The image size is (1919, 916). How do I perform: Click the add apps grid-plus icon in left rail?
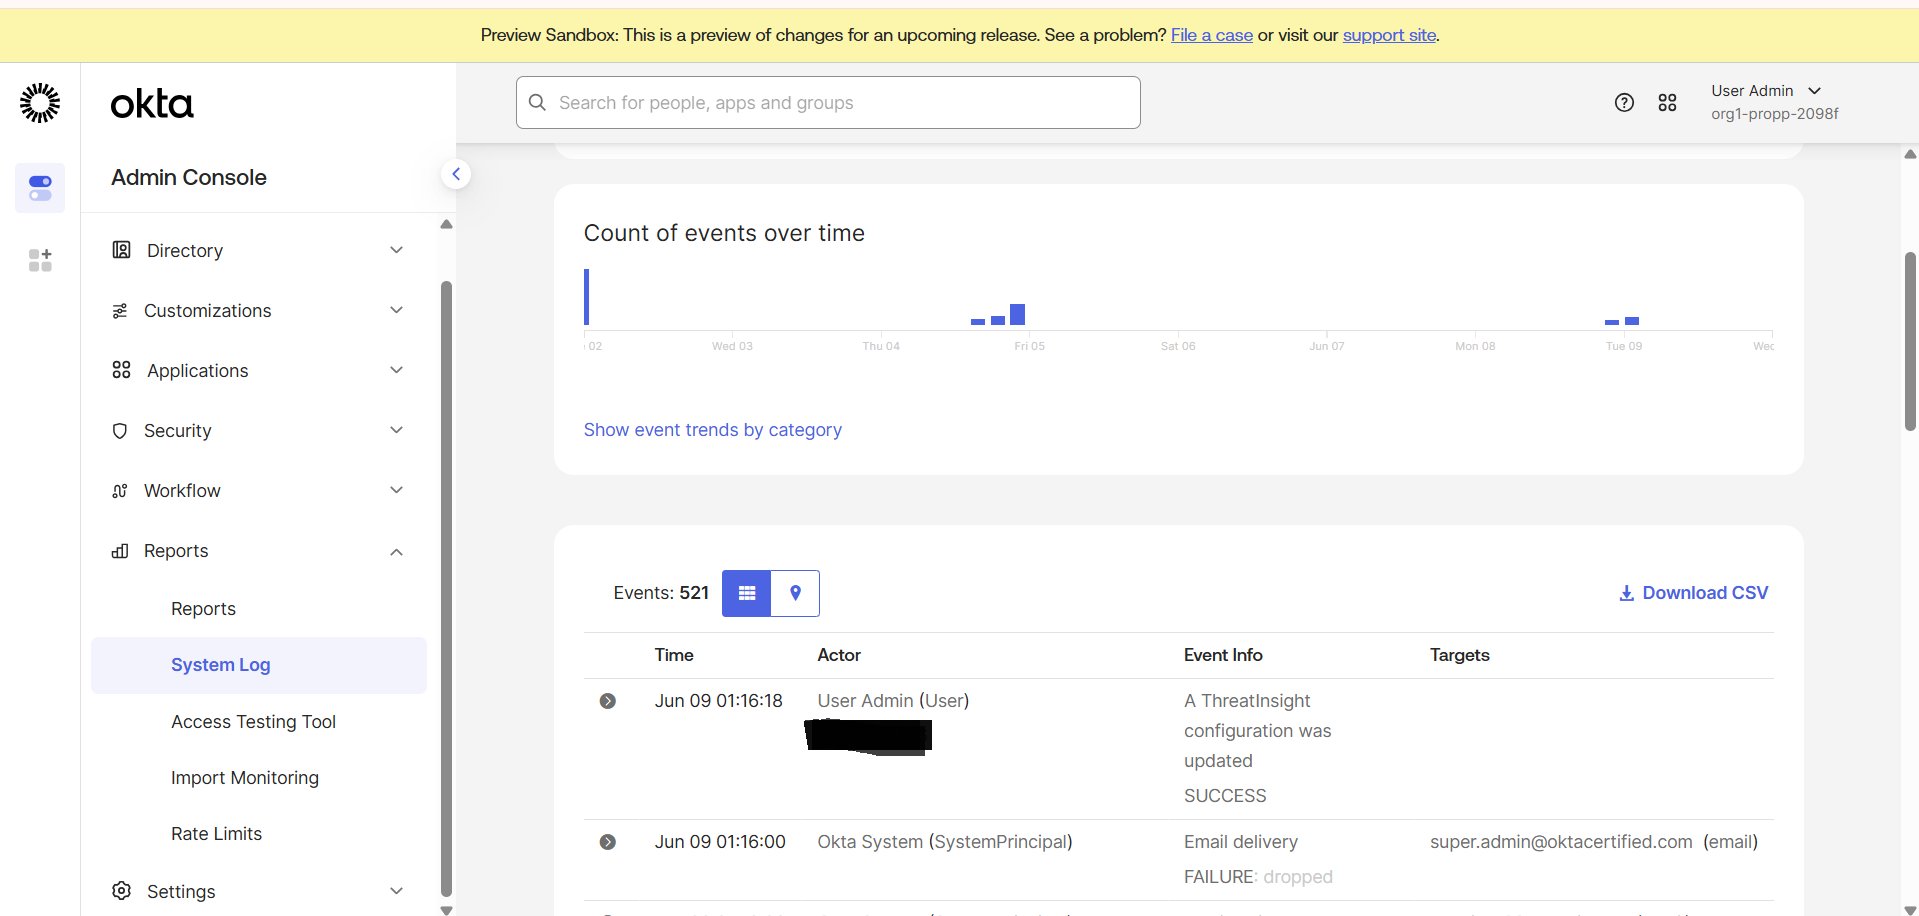[40, 260]
